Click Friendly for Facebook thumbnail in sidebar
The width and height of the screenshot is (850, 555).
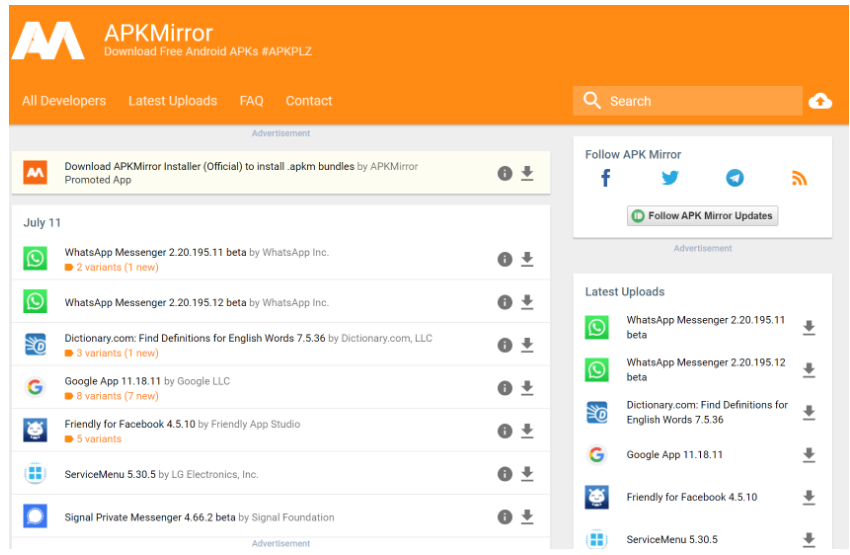point(596,497)
